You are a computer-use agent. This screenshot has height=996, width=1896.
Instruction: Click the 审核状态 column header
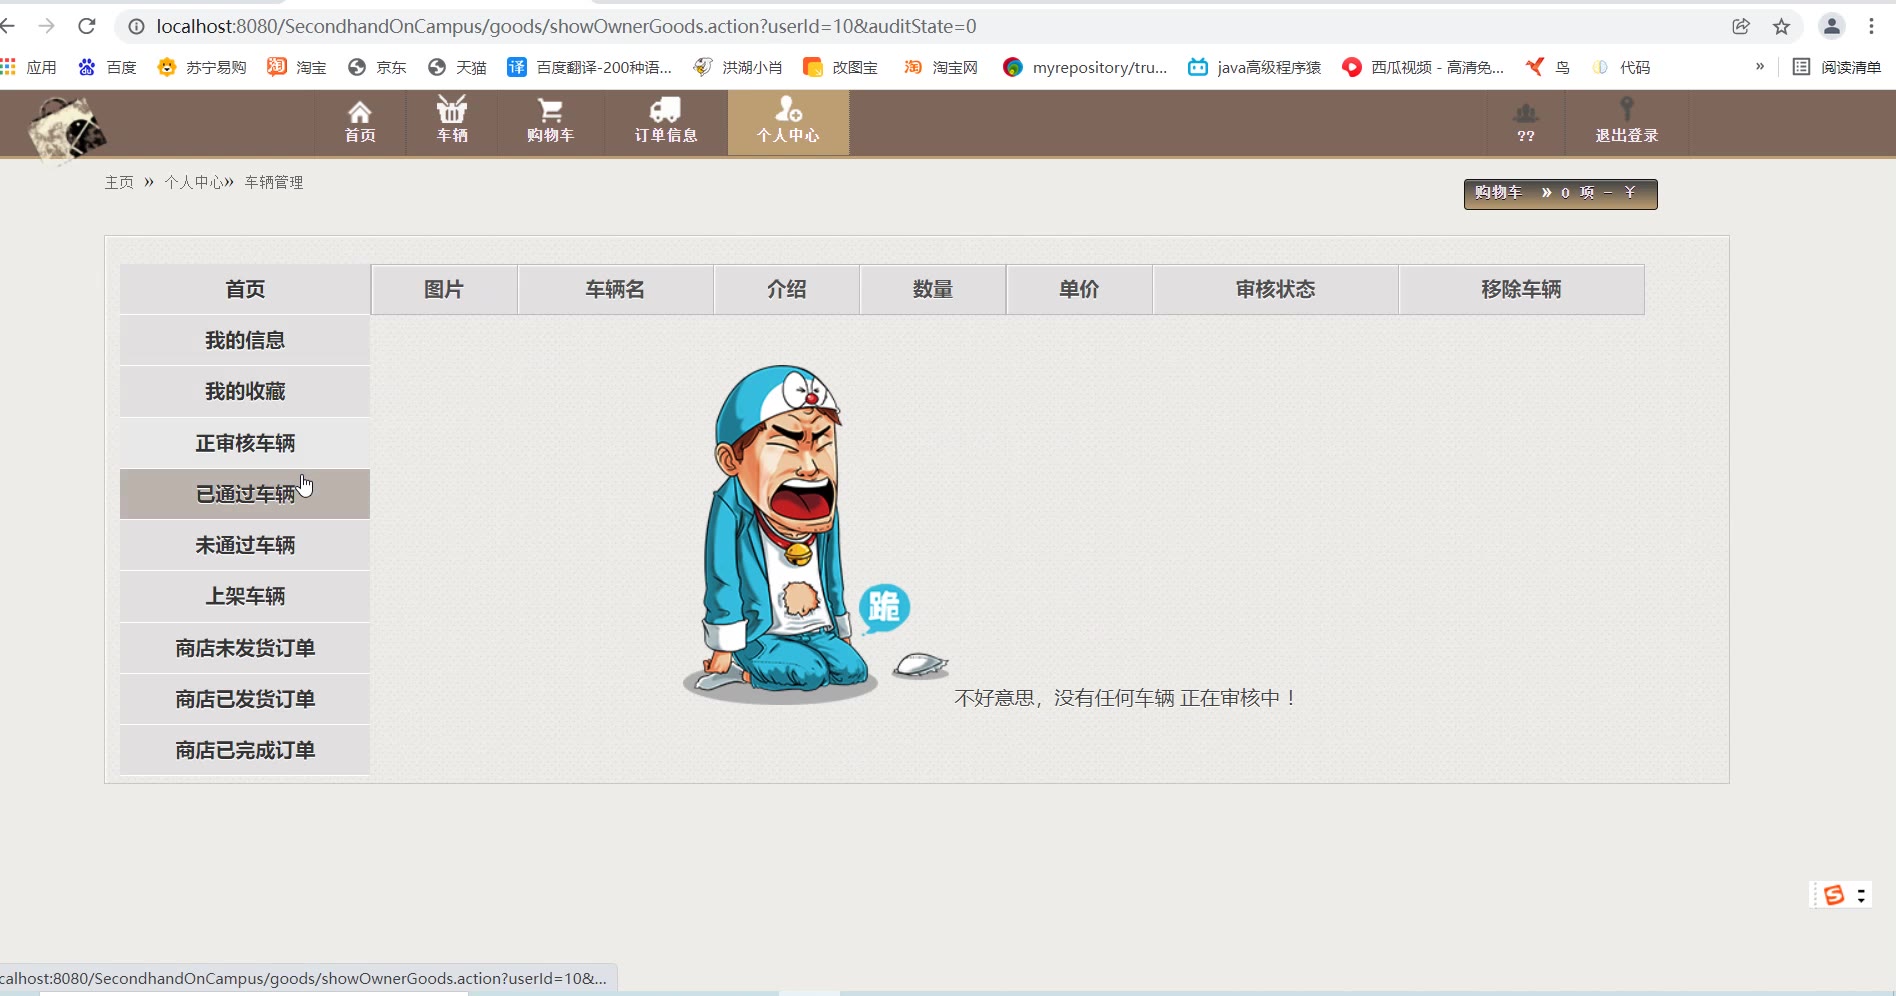[1275, 289]
